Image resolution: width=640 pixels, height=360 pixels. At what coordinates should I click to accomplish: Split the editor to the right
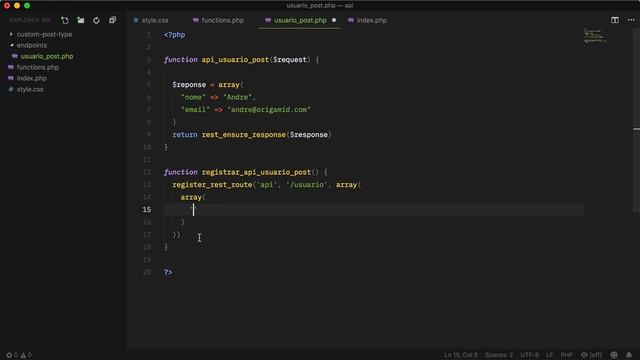(x=615, y=20)
